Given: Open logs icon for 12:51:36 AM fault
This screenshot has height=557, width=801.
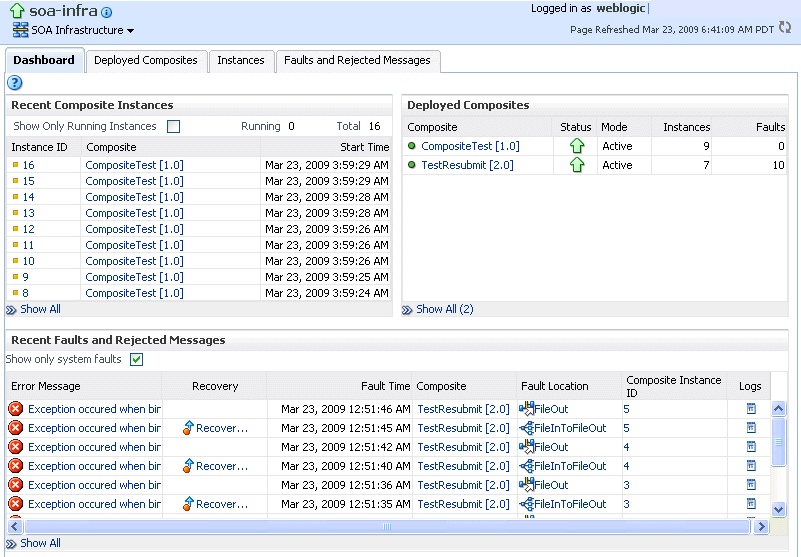Looking at the screenshot, I should [751, 484].
